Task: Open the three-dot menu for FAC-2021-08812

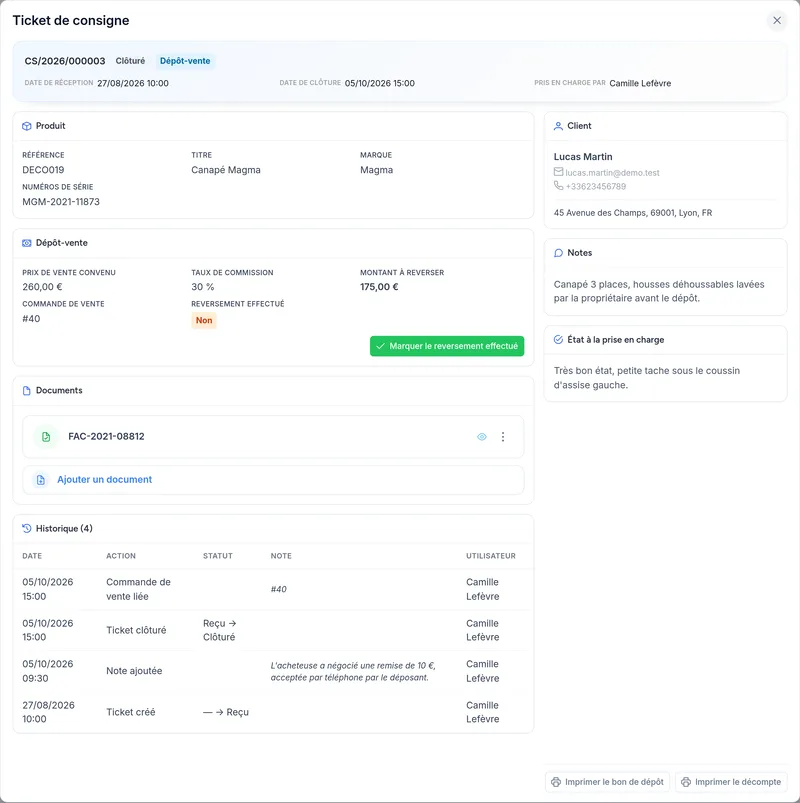Action: 503,437
